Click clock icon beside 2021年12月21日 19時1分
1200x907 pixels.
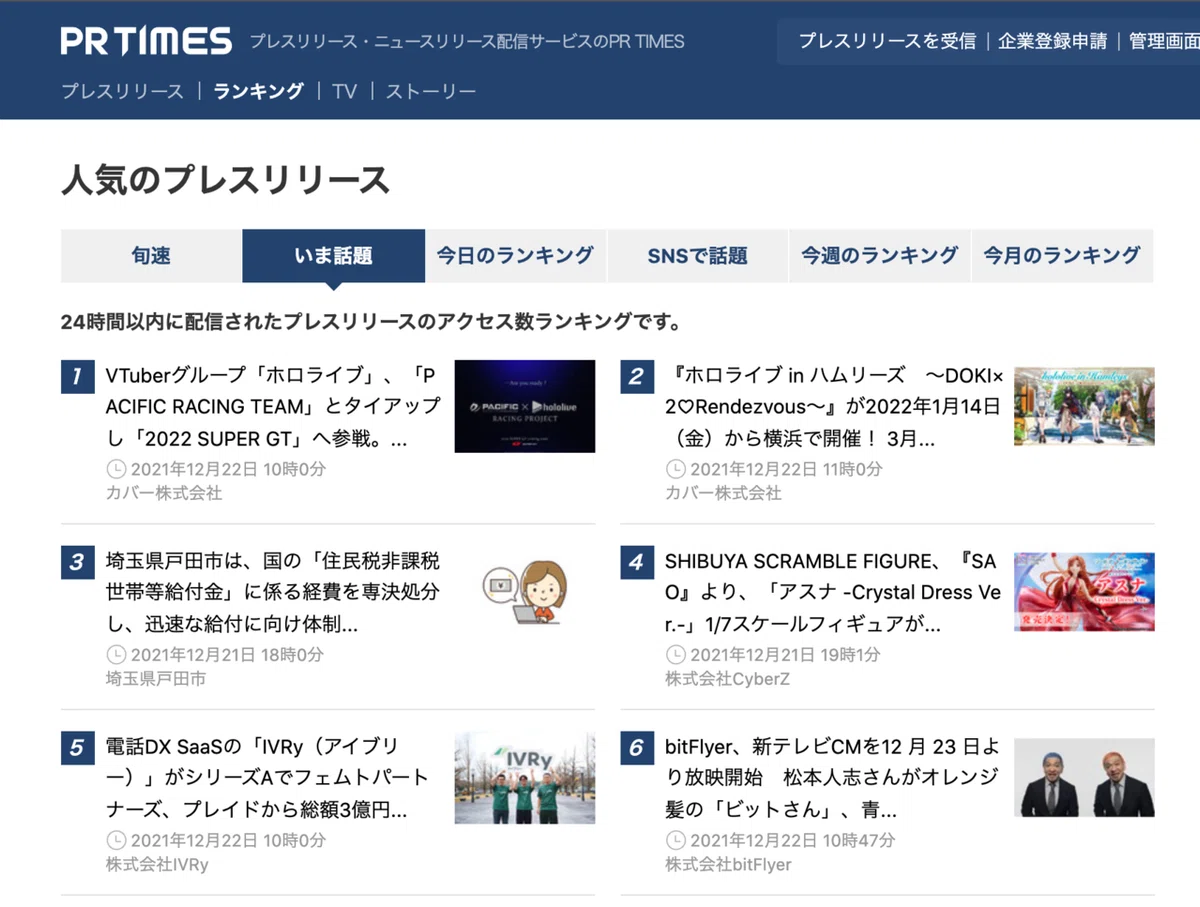(676, 655)
